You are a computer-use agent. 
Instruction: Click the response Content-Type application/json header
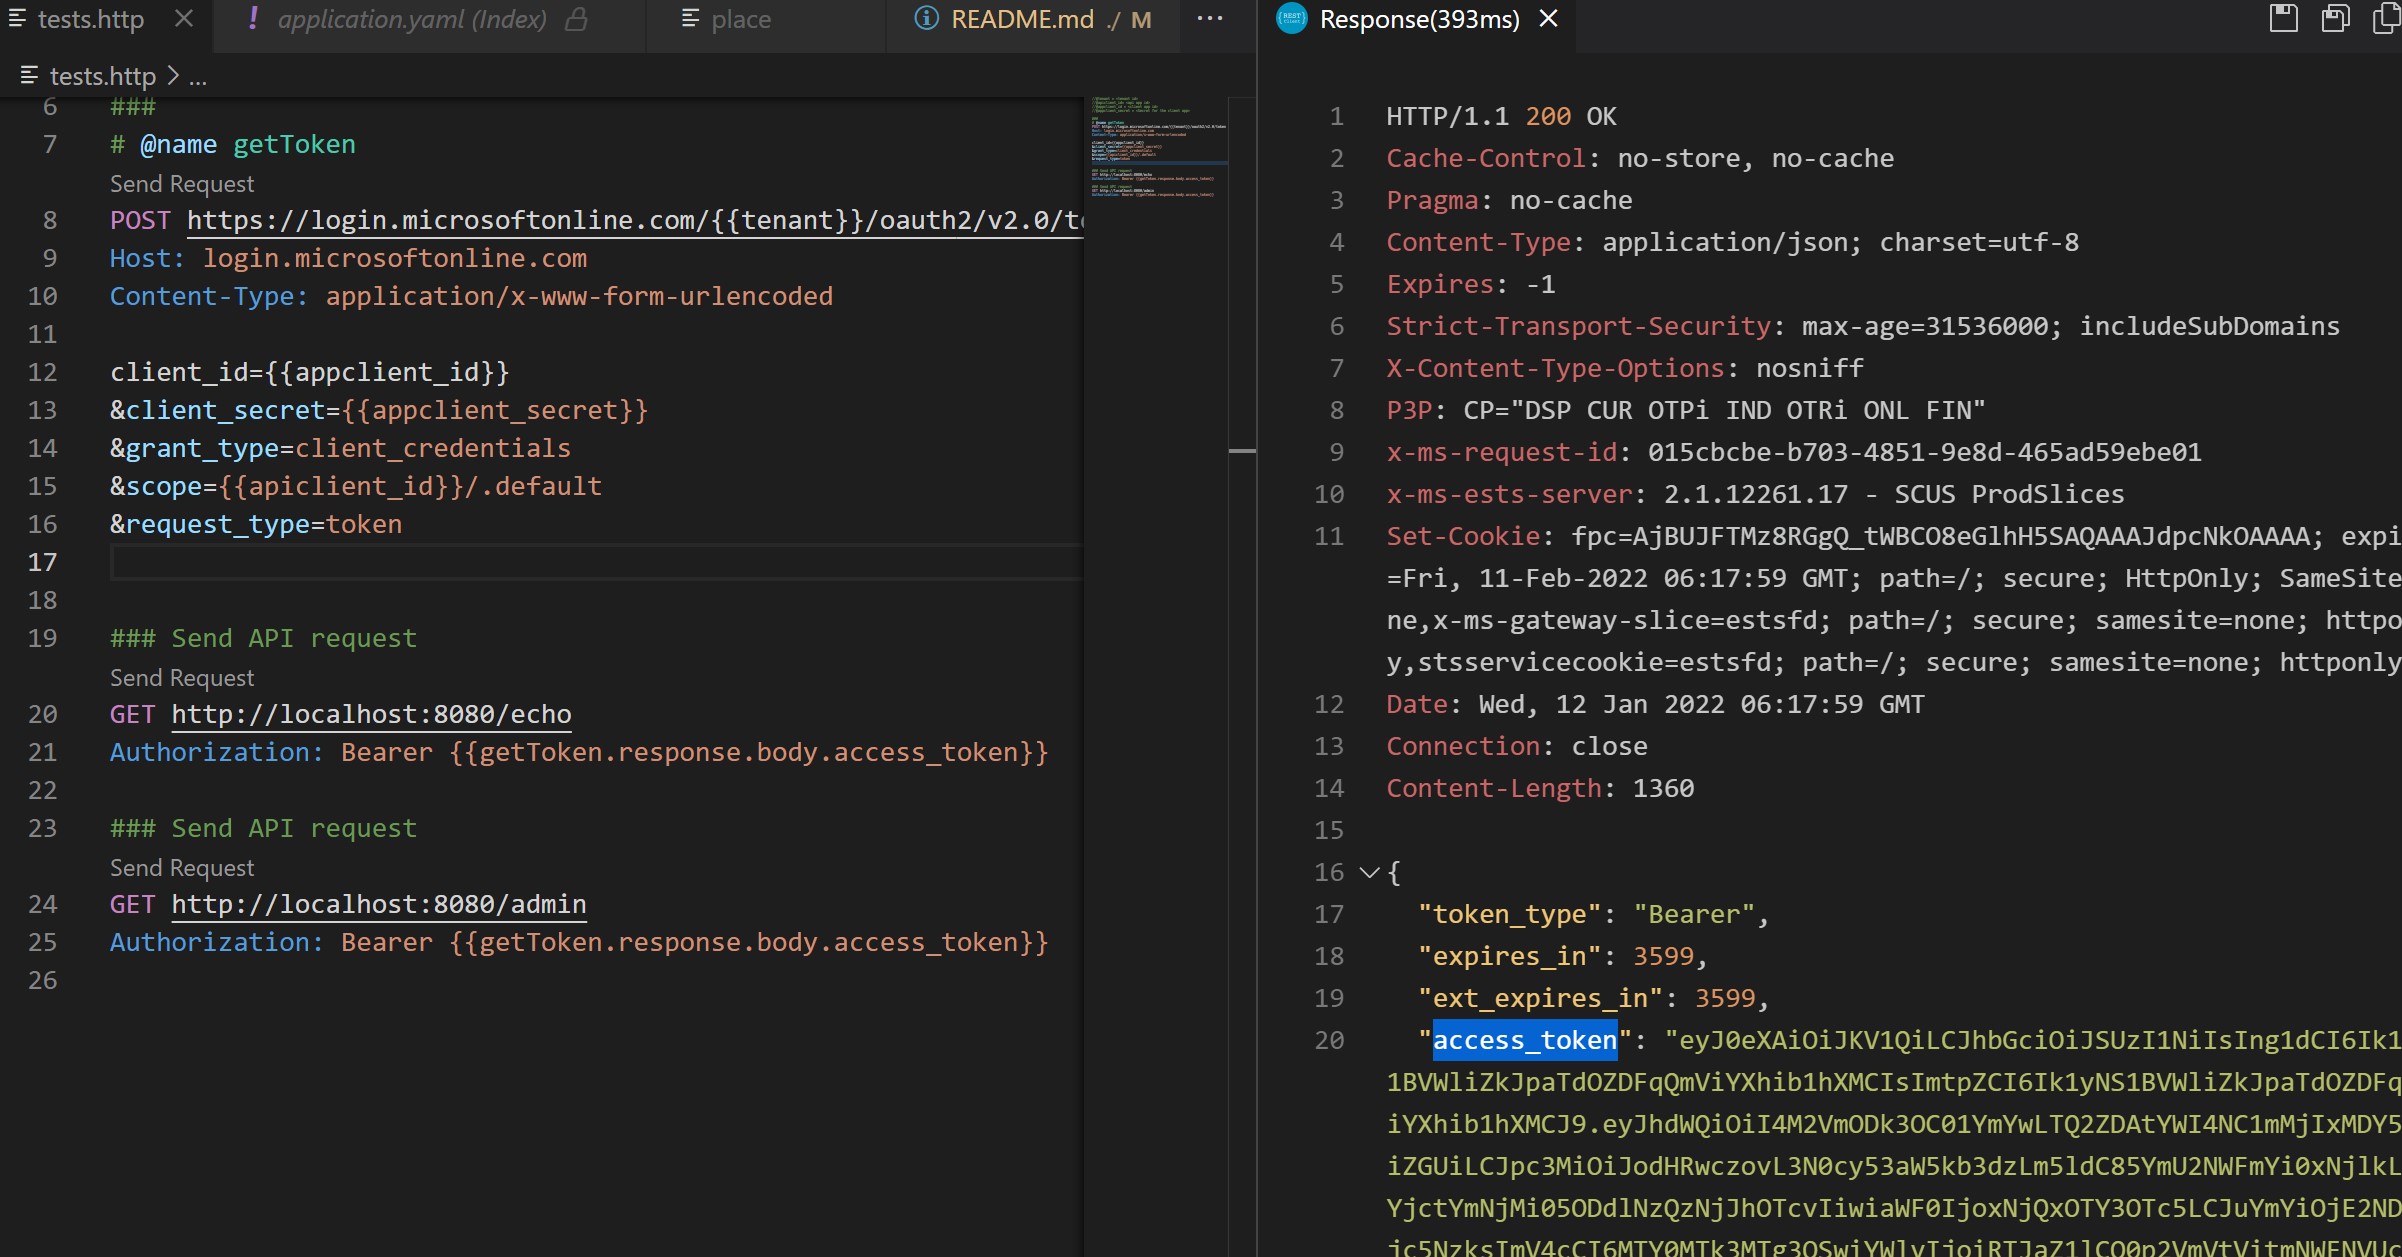pos(1732,242)
